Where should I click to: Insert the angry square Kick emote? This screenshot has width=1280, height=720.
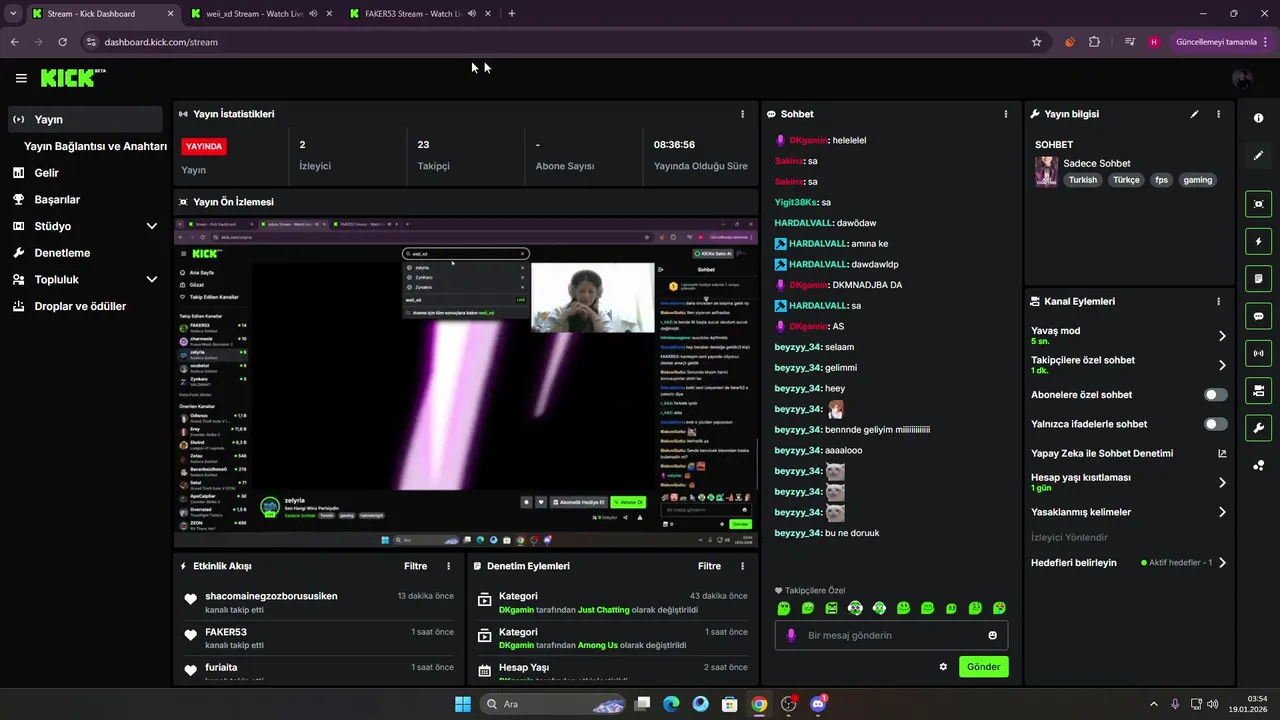[x=831, y=608]
